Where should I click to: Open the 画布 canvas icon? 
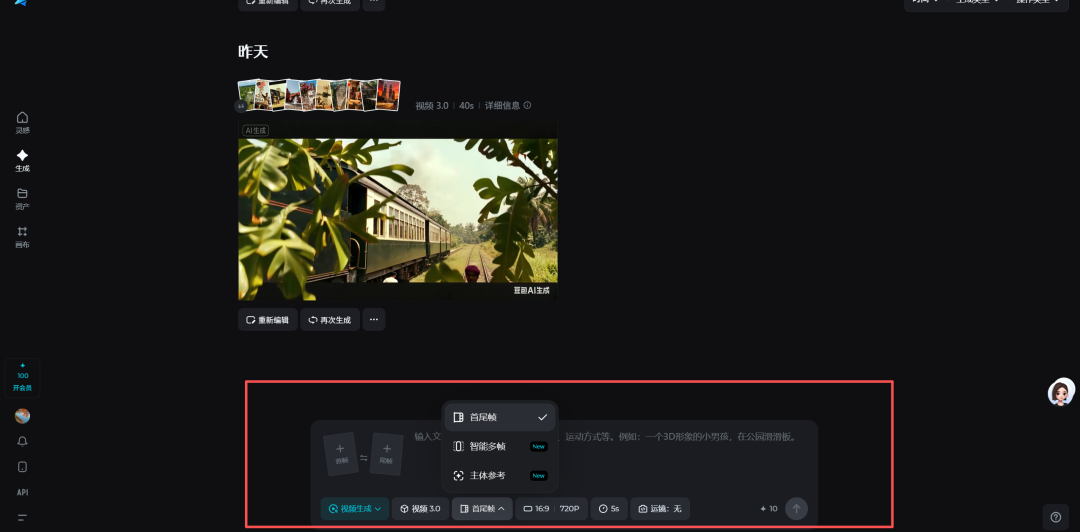pos(23,236)
